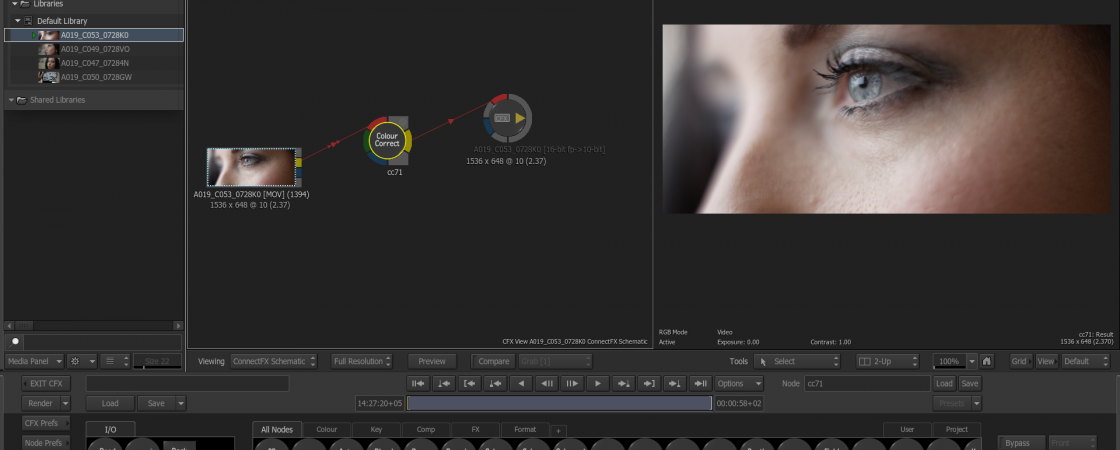Open the User node bin tab
Image resolution: width=1120 pixels, height=450 pixels.
point(907,429)
